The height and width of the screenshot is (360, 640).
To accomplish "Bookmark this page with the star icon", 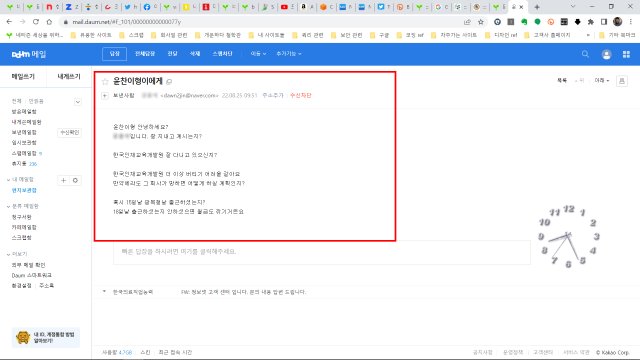I will point(481,22).
